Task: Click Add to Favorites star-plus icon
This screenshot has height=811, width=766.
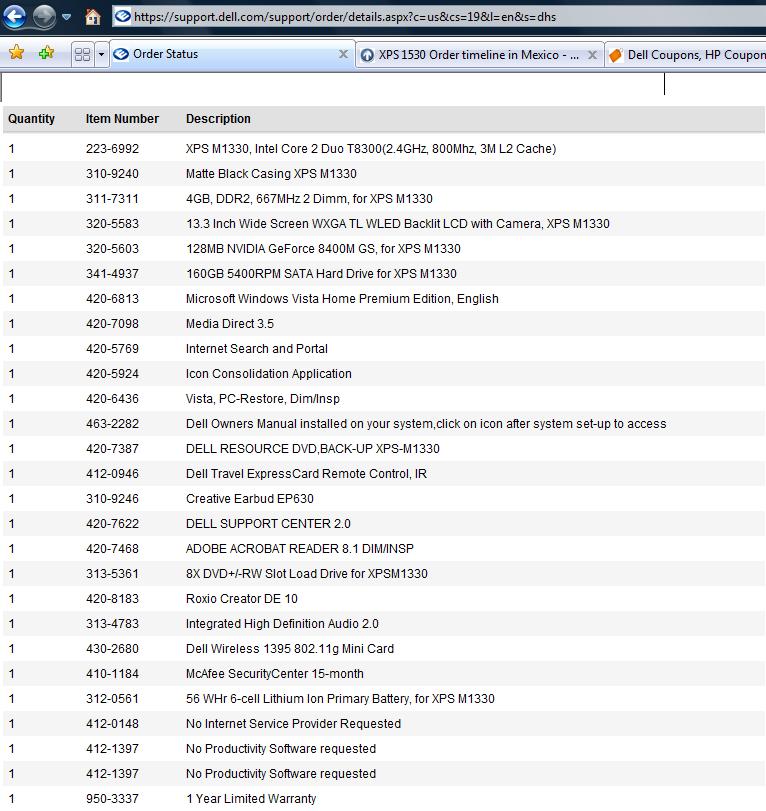Action: [x=46, y=53]
